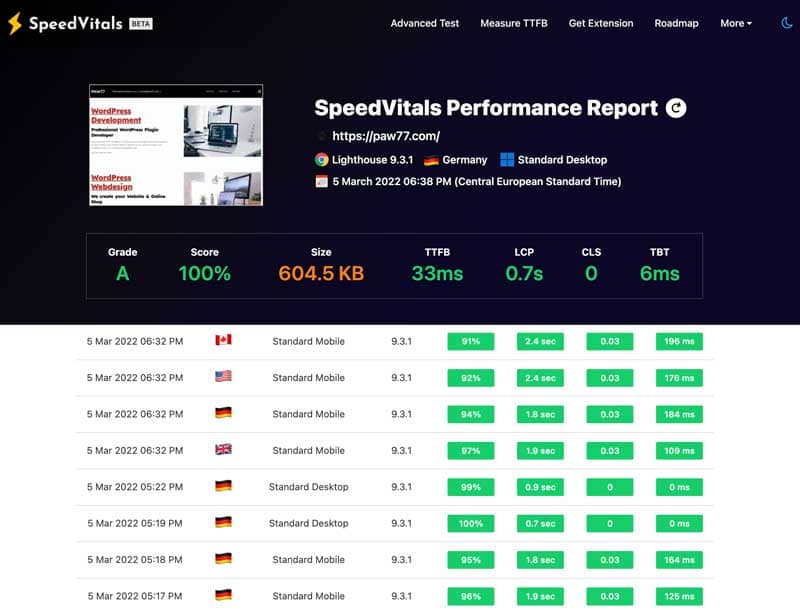Click the 1.8 sec badge in the 94% row

click(x=540, y=415)
